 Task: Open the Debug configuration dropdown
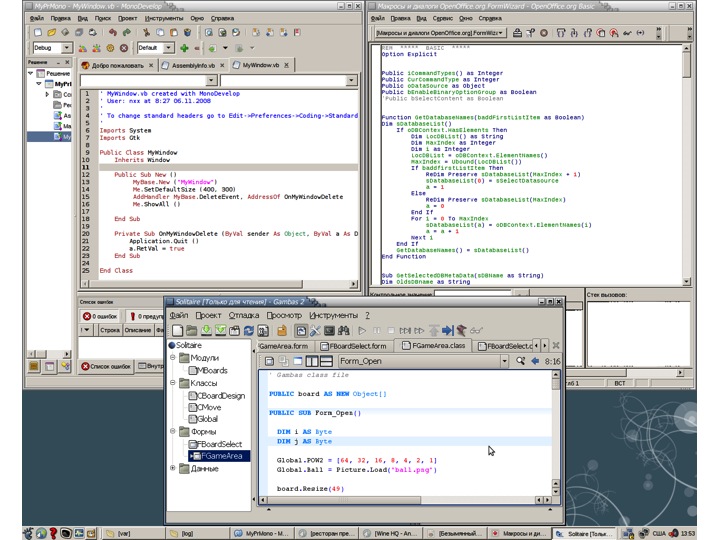click(x=67, y=48)
